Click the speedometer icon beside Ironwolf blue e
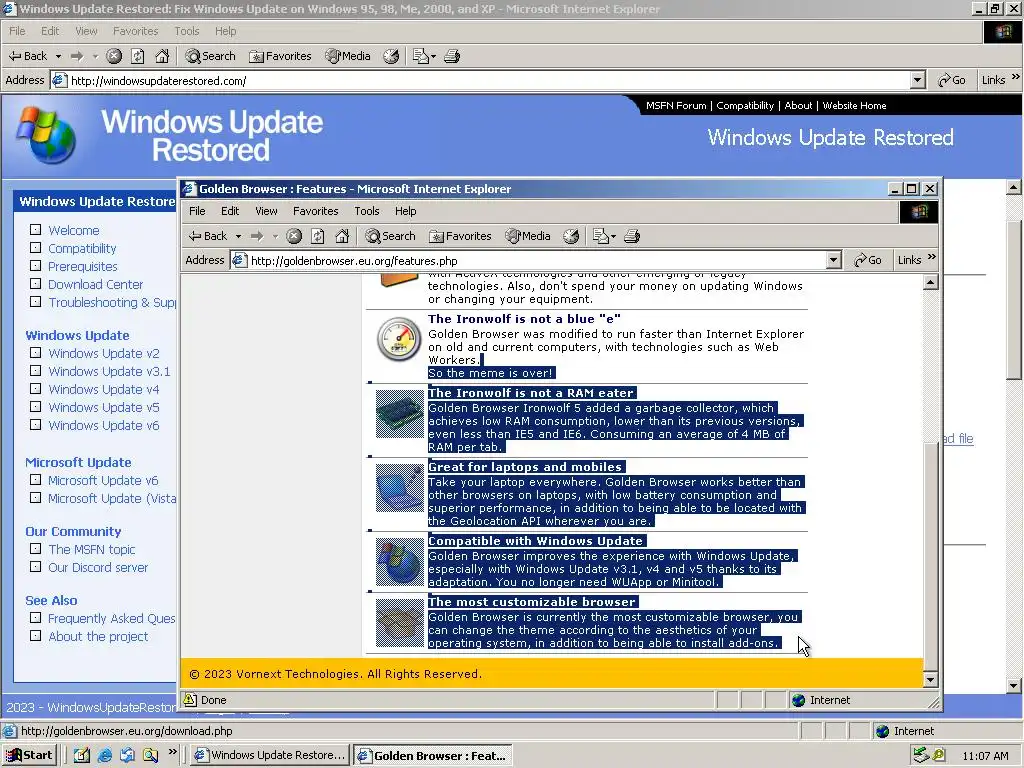Viewport: 1024px width, 768px height. 398,340
